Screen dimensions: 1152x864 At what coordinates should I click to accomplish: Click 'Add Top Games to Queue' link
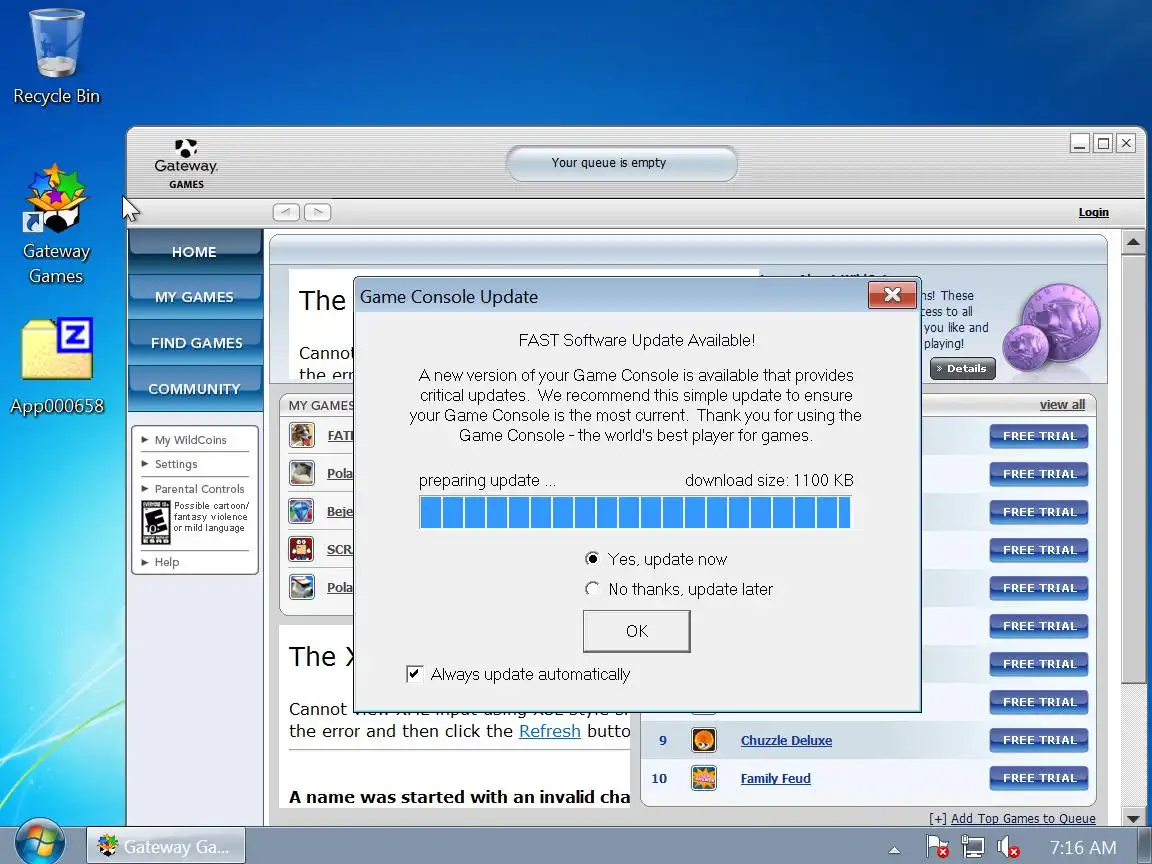[1023, 818]
